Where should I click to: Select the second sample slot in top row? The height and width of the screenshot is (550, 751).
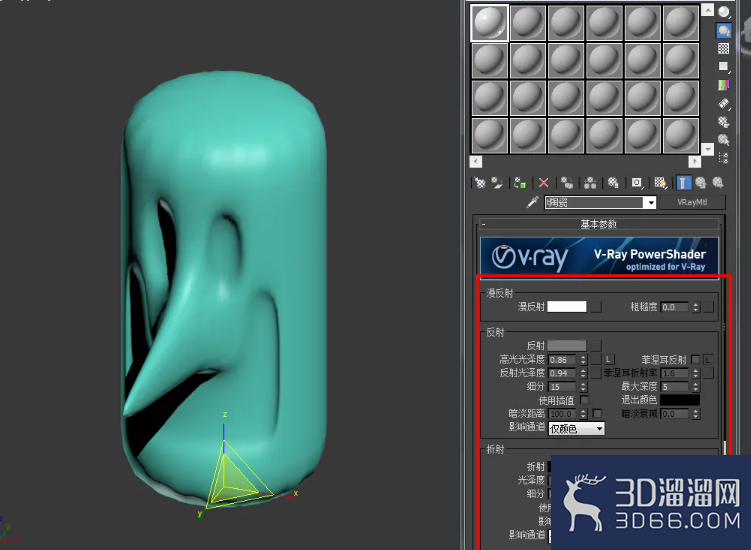tap(527, 23)
